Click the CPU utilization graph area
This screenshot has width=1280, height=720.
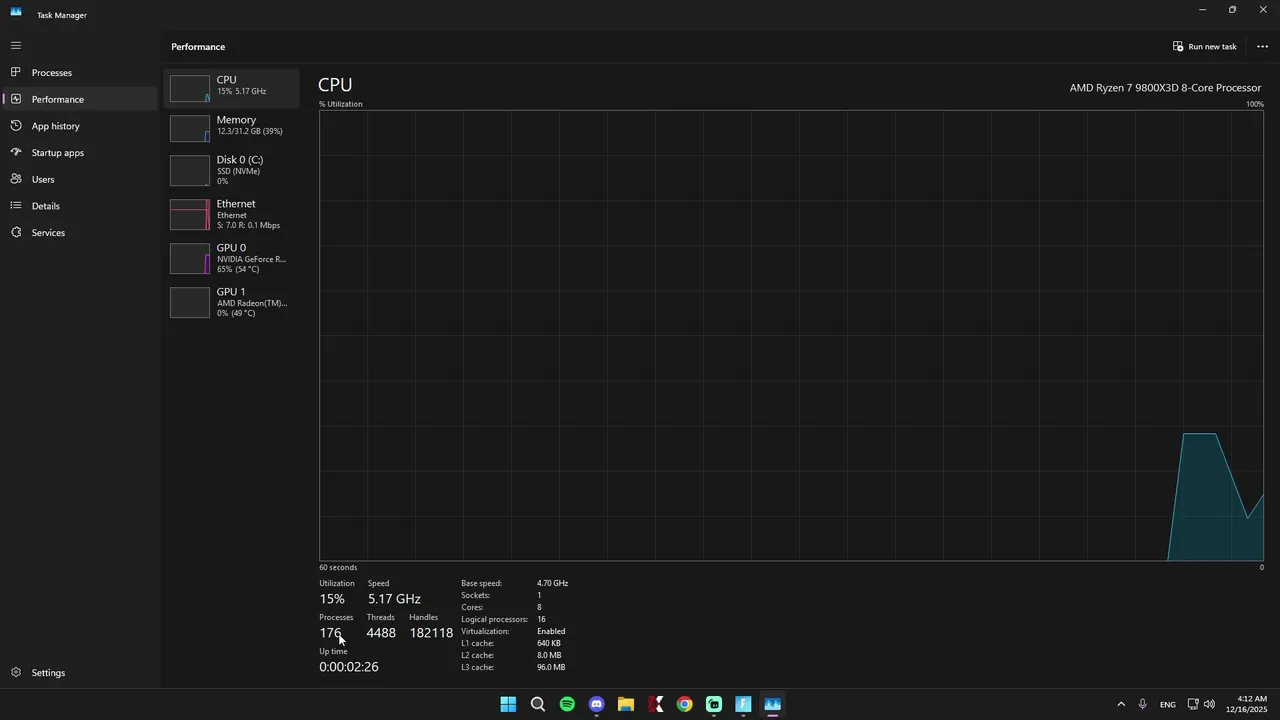pyautogui.click(x=791, y=335)
